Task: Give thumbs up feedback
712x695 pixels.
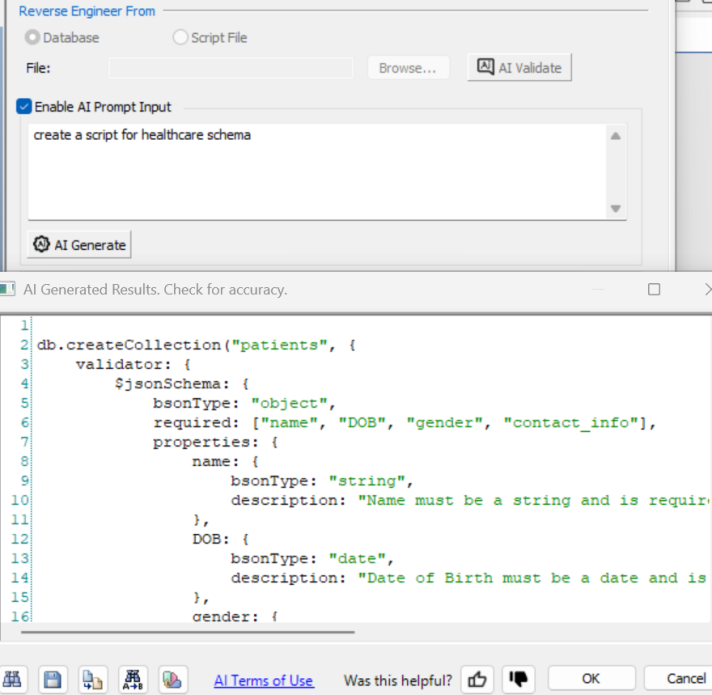Action: 477,680
